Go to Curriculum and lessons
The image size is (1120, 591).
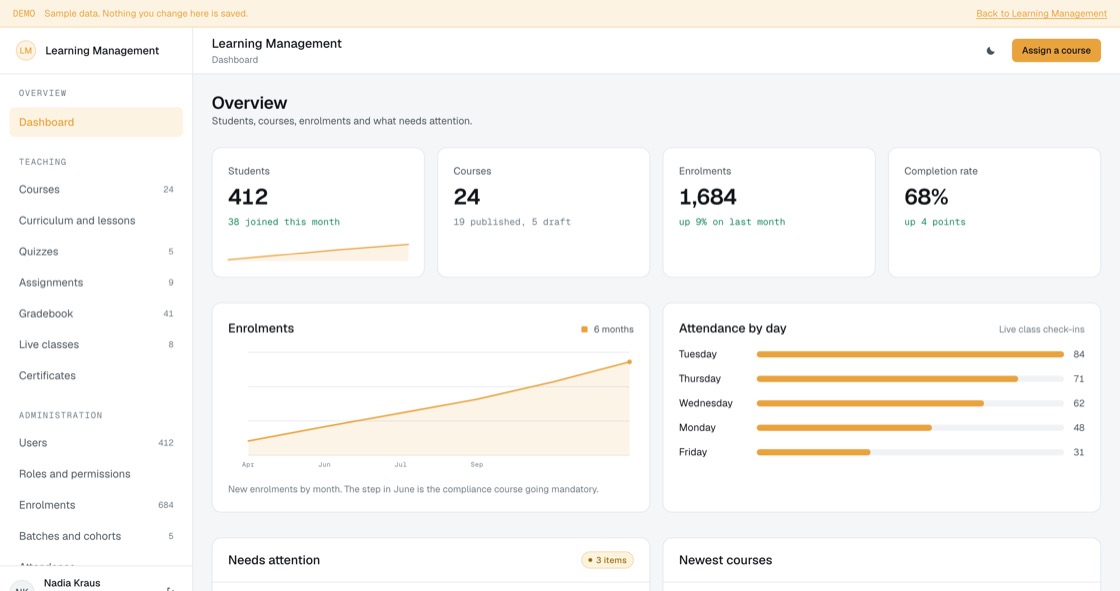coord(96,221)
